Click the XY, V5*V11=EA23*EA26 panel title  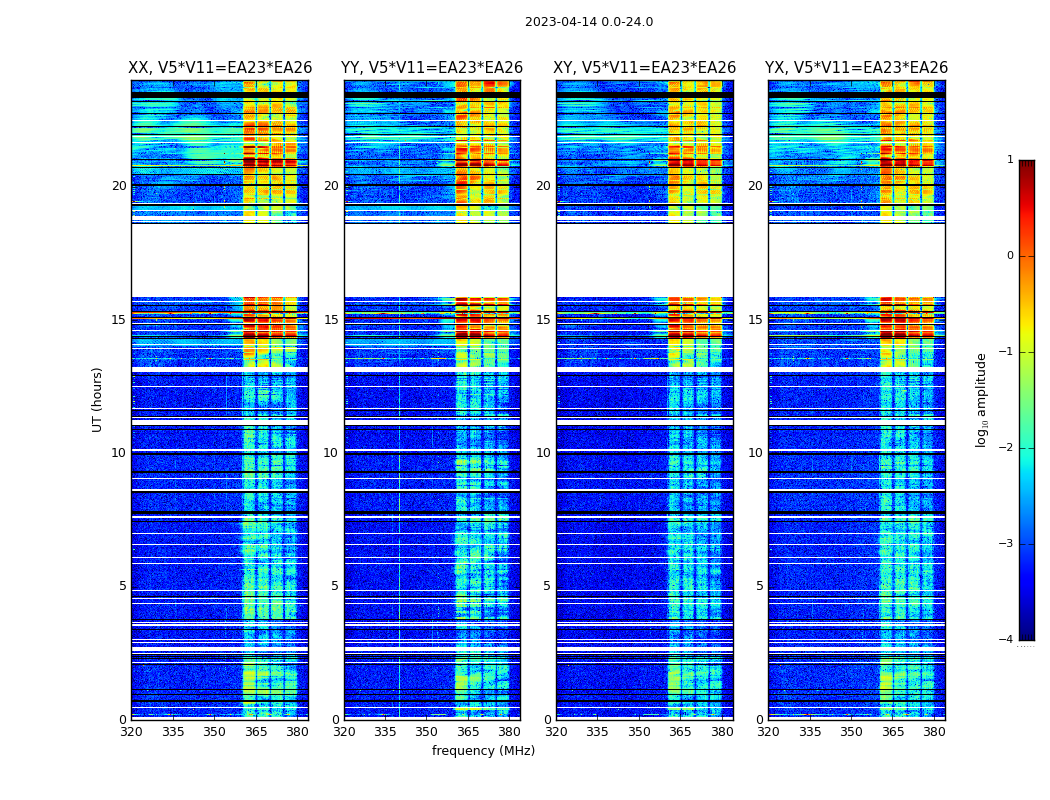(644, 68)
